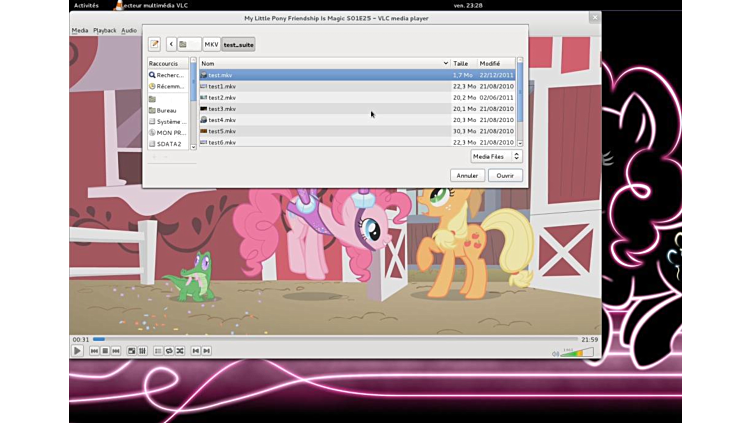Viewport: 752px width, 423px height.
Task: Click the Ouvrir button
Action: click(505, 175)
